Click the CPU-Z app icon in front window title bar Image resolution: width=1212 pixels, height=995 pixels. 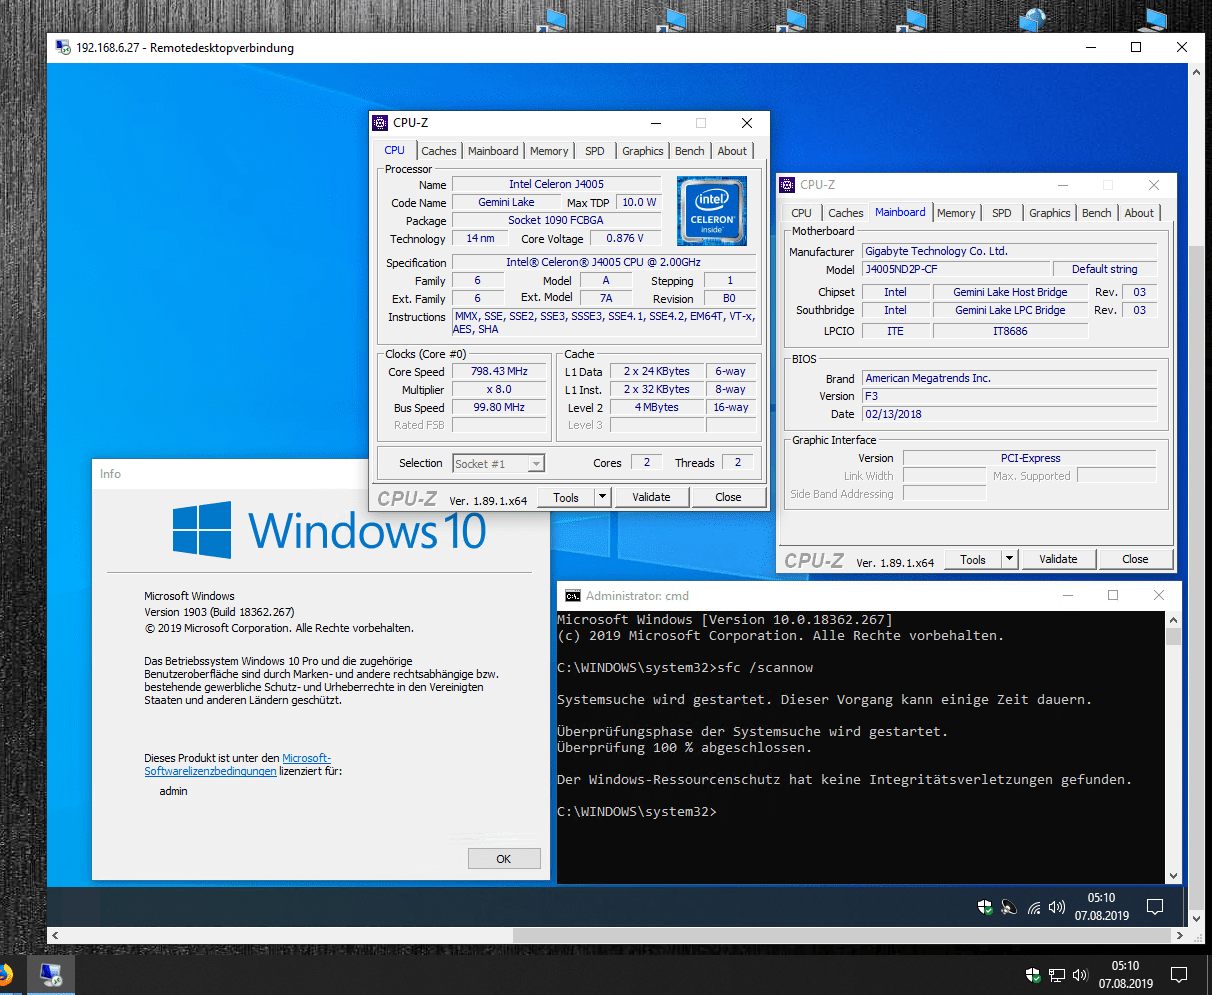click(x=380, y=123)
